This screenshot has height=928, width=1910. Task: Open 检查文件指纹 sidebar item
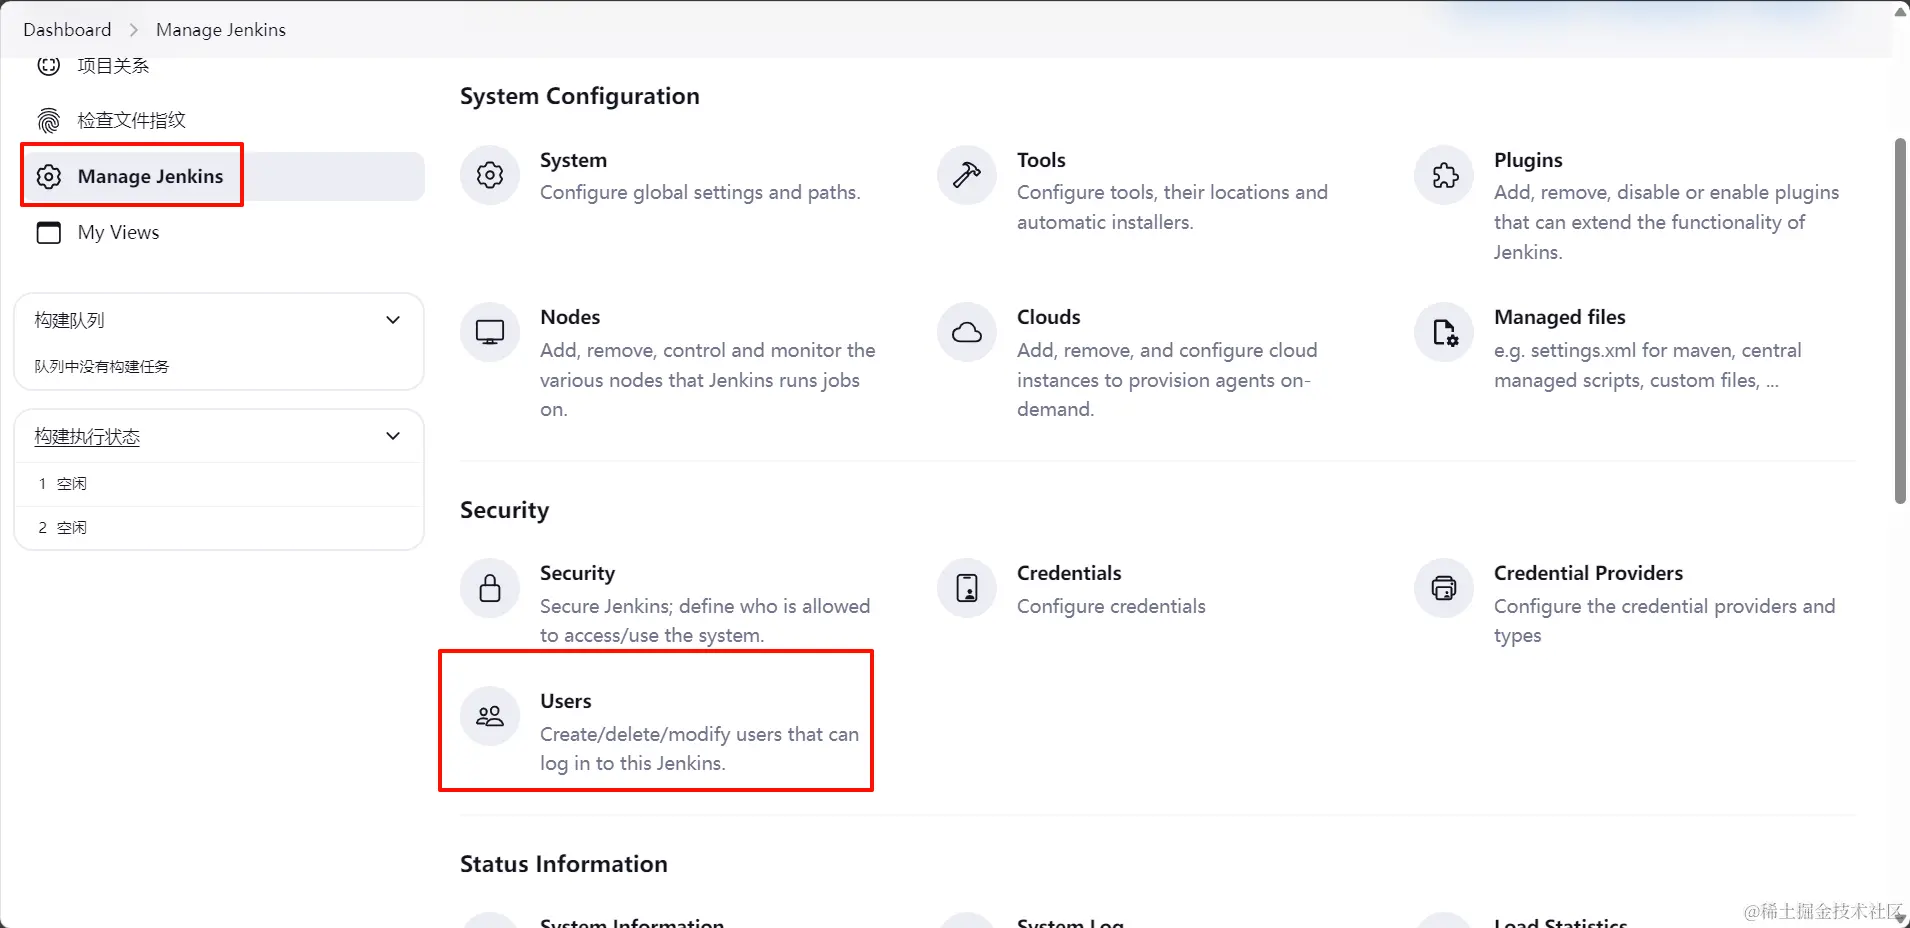tap(131, 121)
